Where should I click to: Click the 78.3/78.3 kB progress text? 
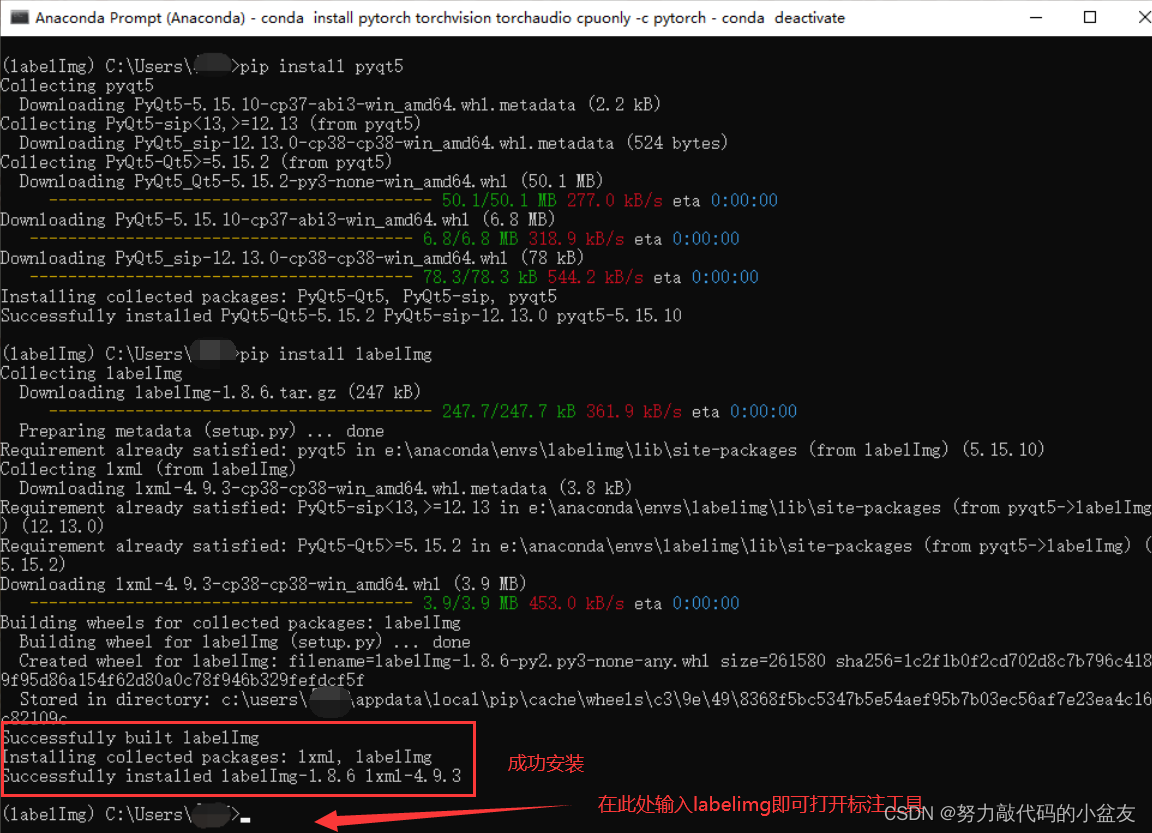pos(480,277)
